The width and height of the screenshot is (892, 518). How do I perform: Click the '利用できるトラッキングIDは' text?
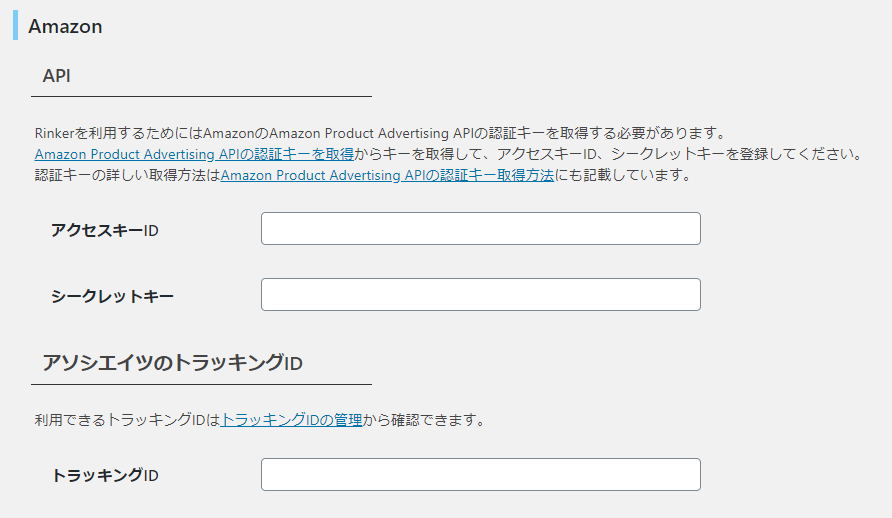127,420
